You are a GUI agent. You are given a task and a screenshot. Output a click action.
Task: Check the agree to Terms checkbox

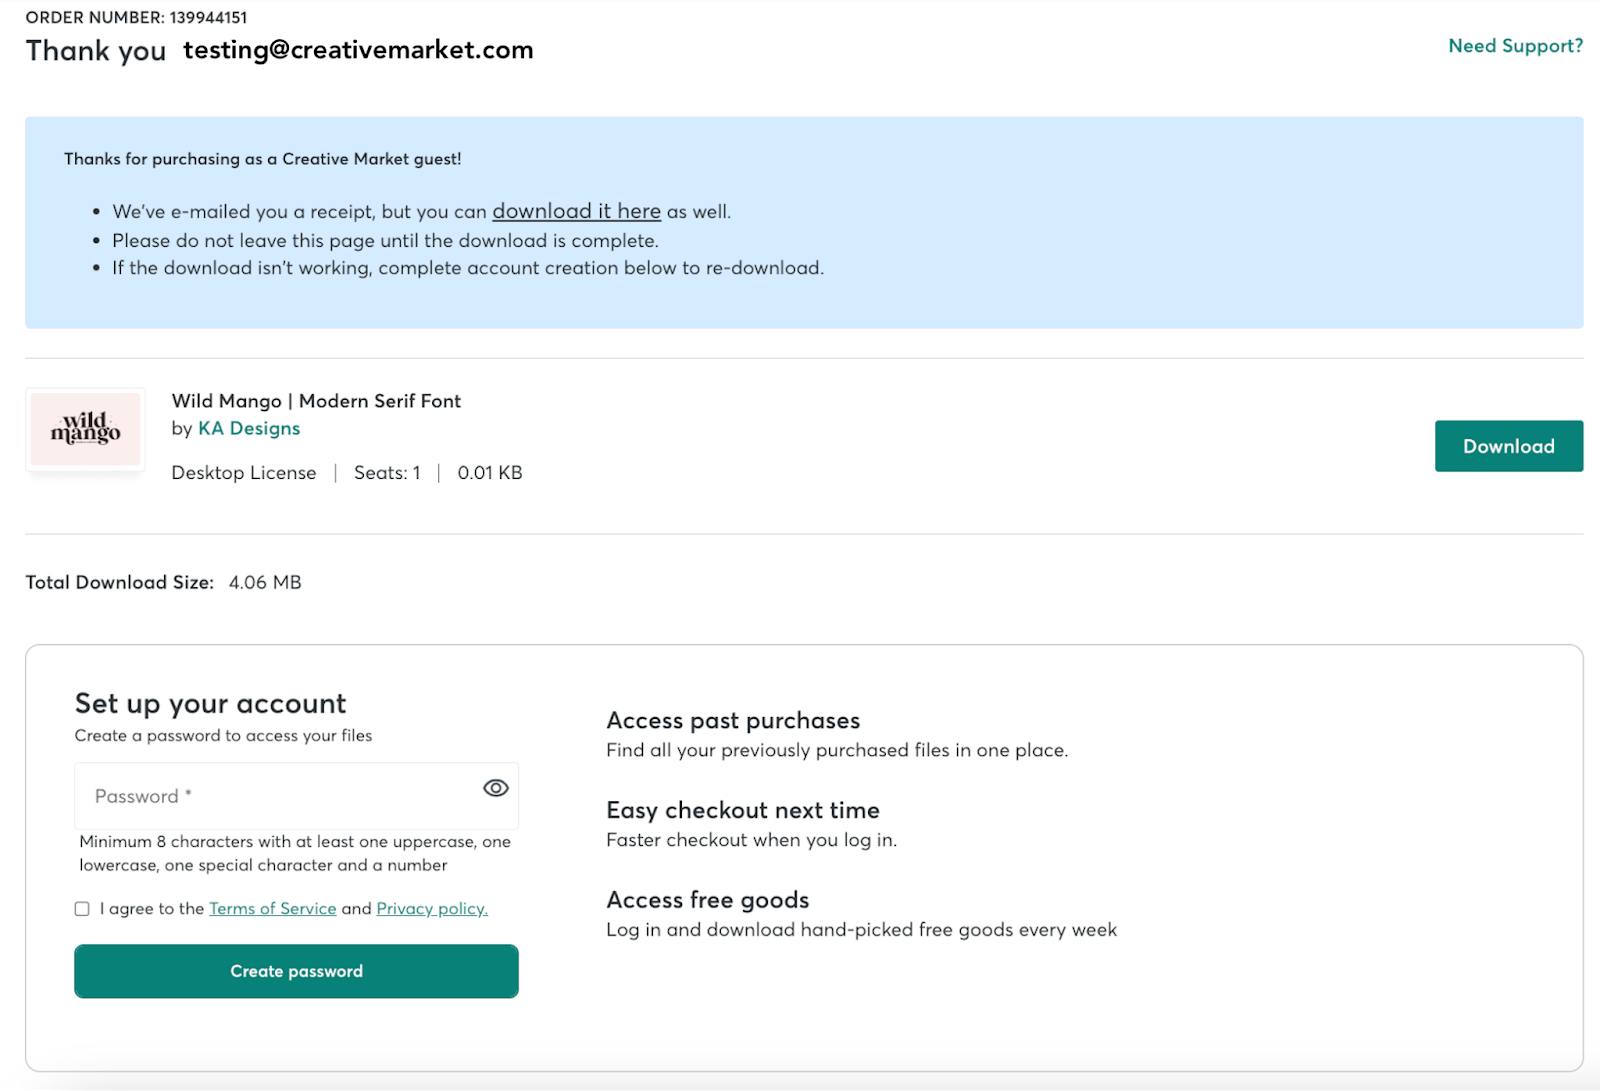tap(82, 909)
